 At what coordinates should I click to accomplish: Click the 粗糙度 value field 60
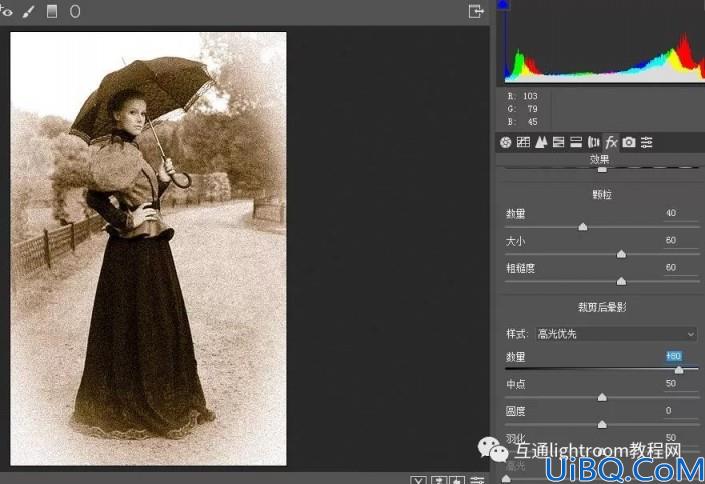click(681, 268)
